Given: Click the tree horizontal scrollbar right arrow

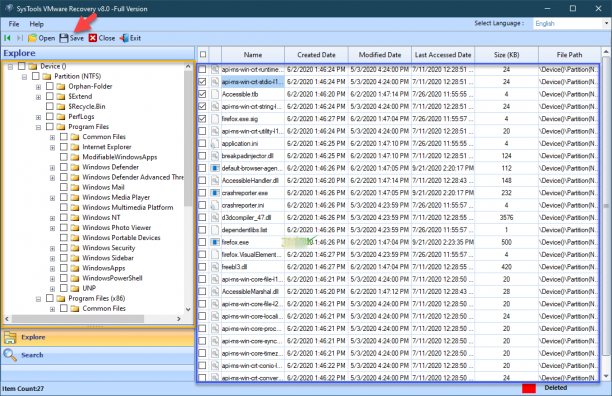Looking at the screenshot, I should (x=179, y=319).
